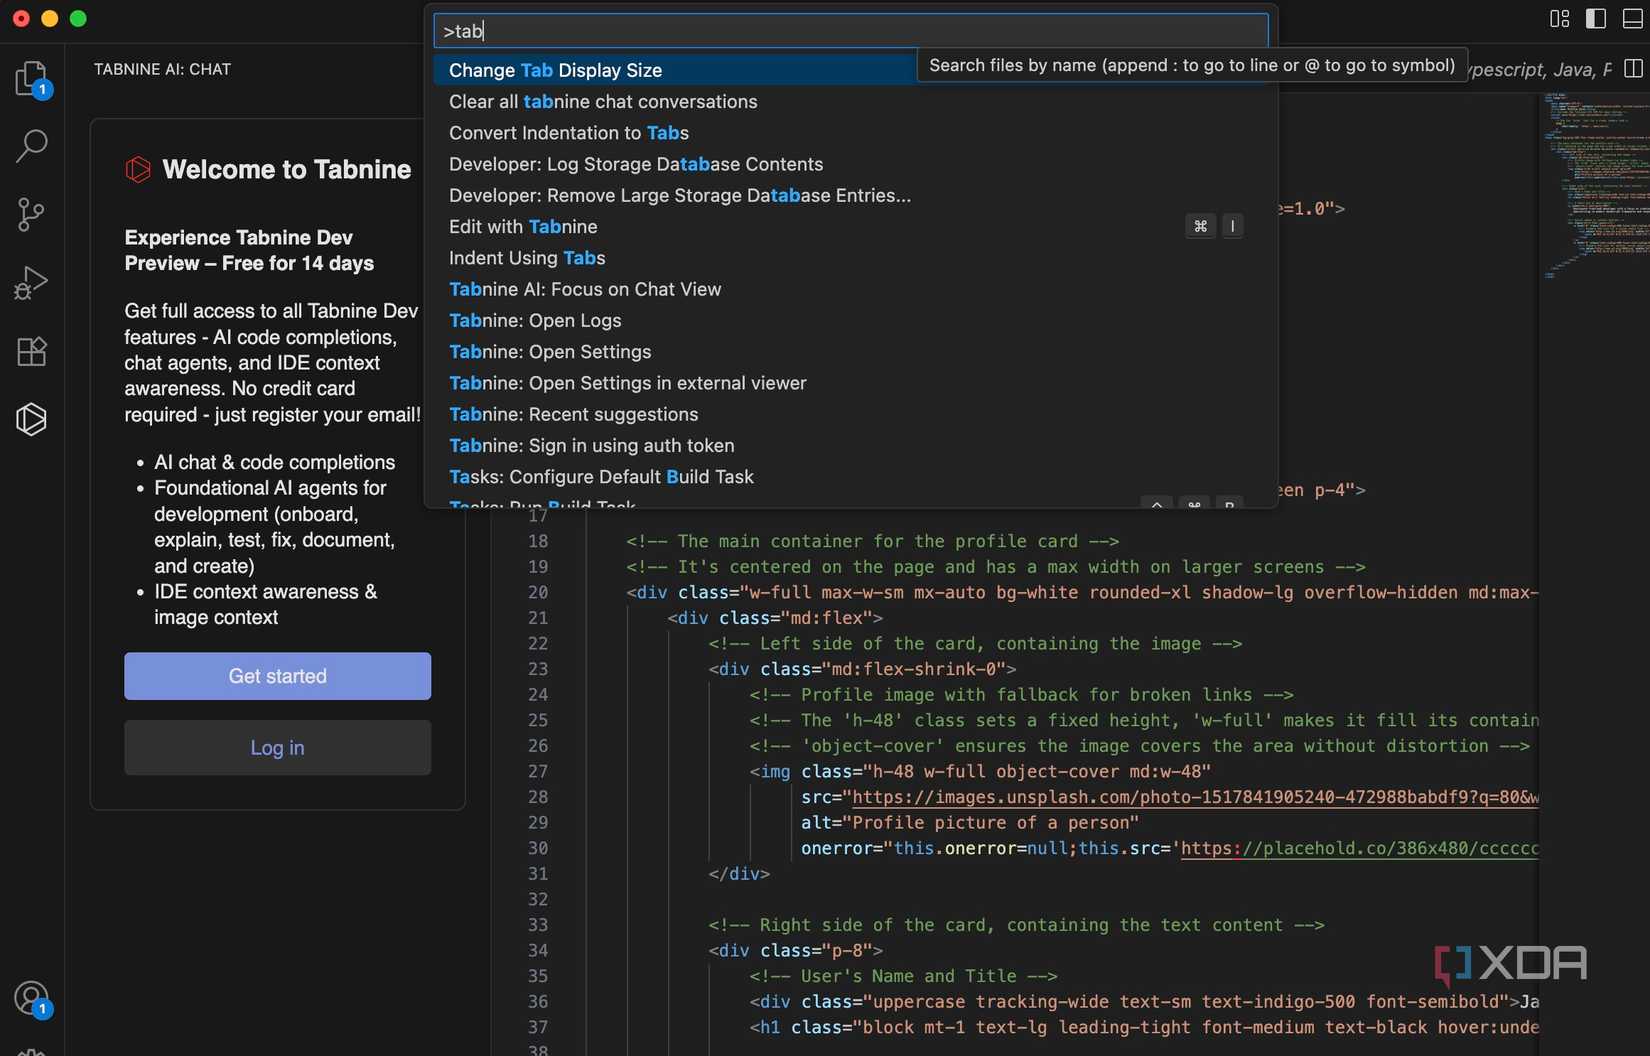Click the Log in button
The image size is (1650, 1056).
coord(277,747)
